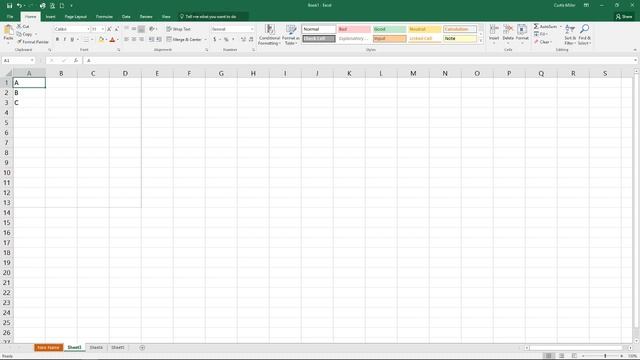Copy the selected cell
640x360 pixels.
coord(24,34)
